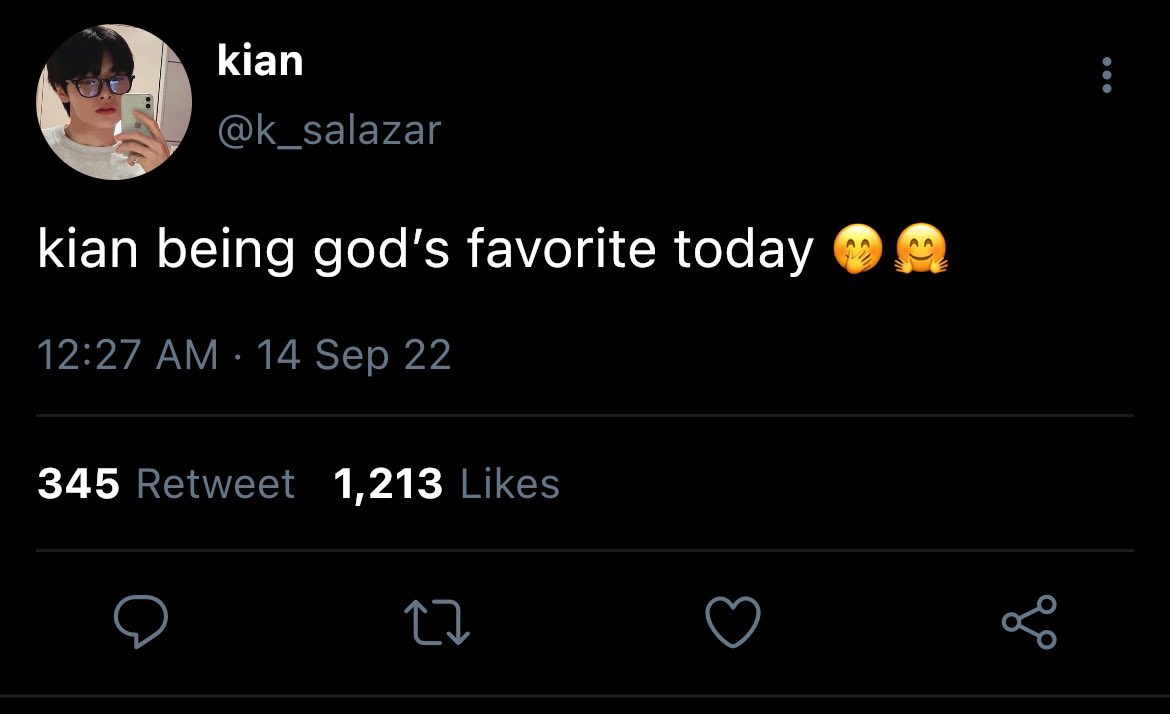1170x714 pixels.
Task: Open the three-dot more options menu
Action: [x=1107, y=75]
